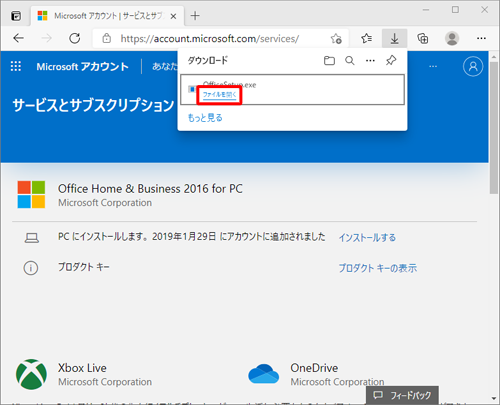The image size is (500, 405).
Task: Open the あなた navigation menu item
Action: coord(165,66)
